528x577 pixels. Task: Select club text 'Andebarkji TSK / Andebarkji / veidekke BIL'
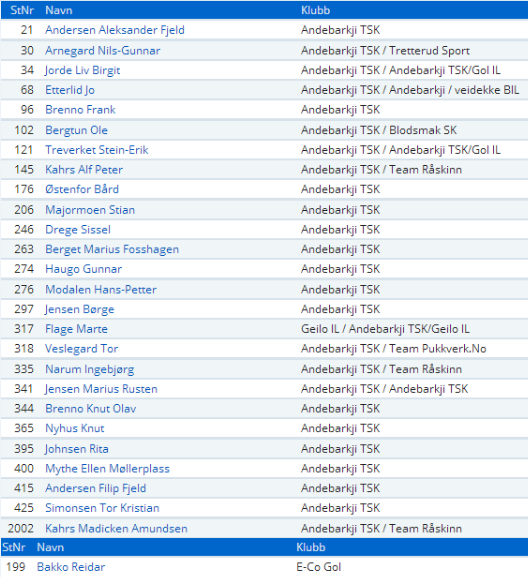pyautogui.click(x=410, y=90)
